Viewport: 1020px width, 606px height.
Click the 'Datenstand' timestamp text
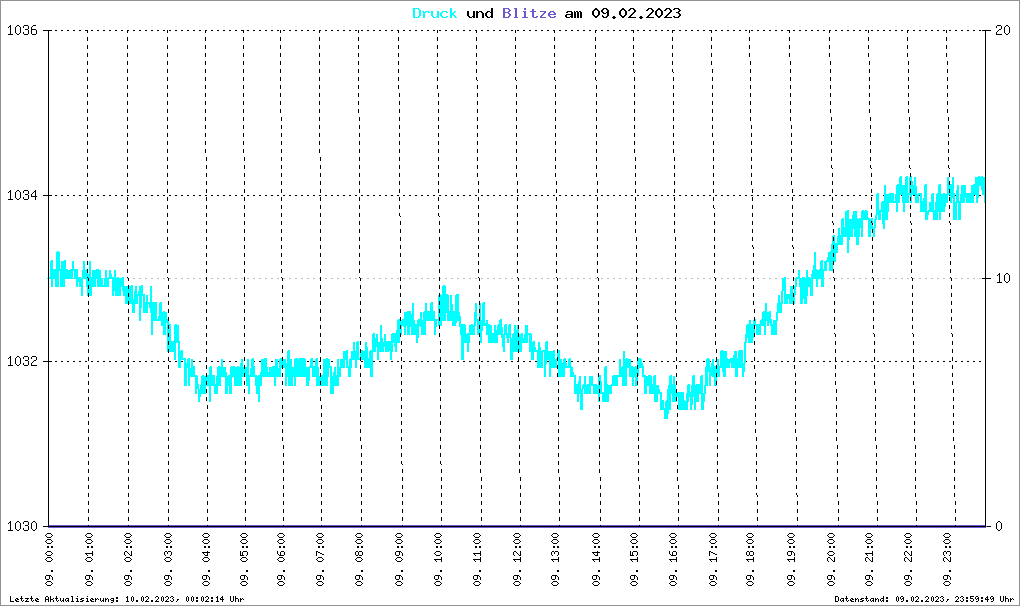click(924, 599)
